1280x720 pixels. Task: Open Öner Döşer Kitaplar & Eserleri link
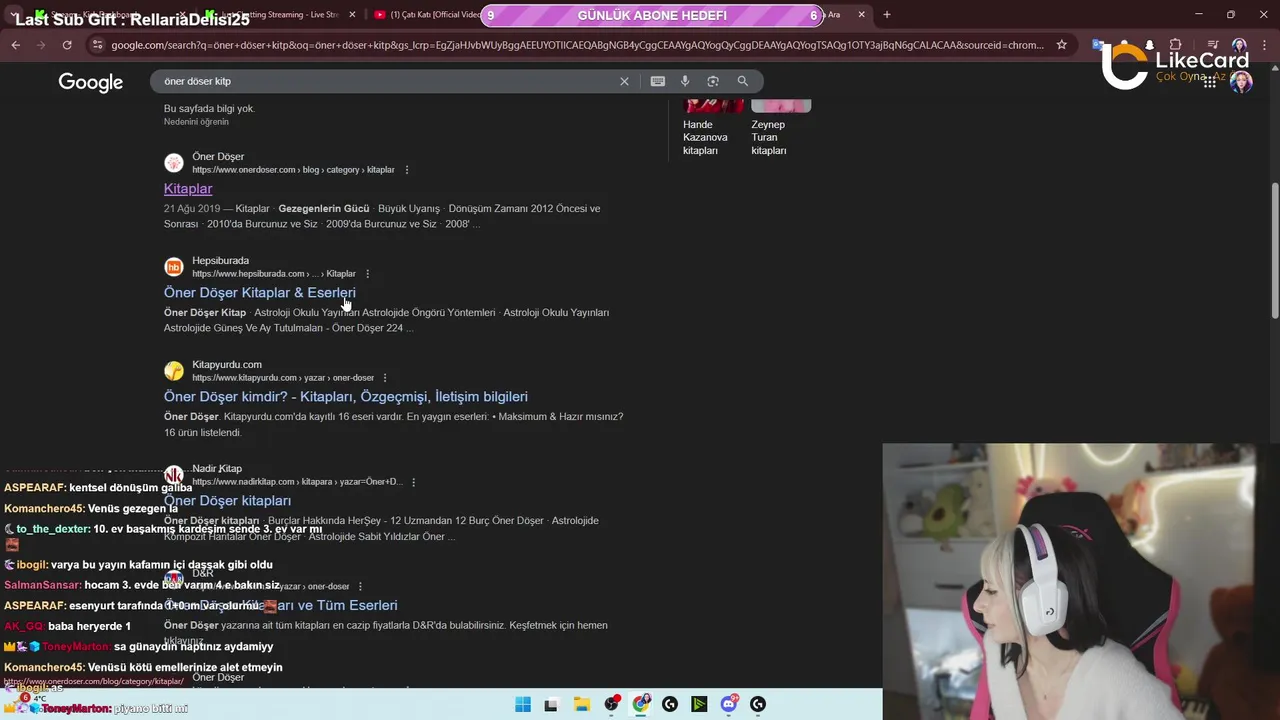click(260, 293)
